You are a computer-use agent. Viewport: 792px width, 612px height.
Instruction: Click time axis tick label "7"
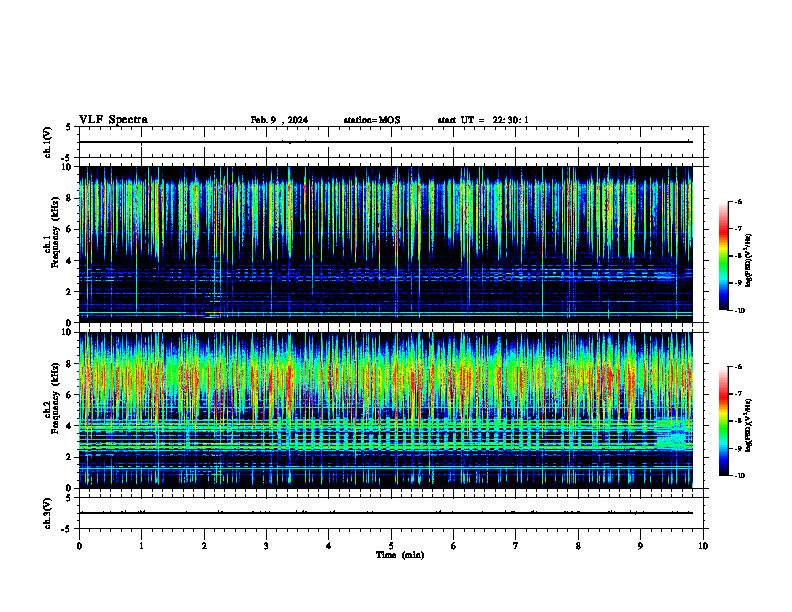pos(516,546)
